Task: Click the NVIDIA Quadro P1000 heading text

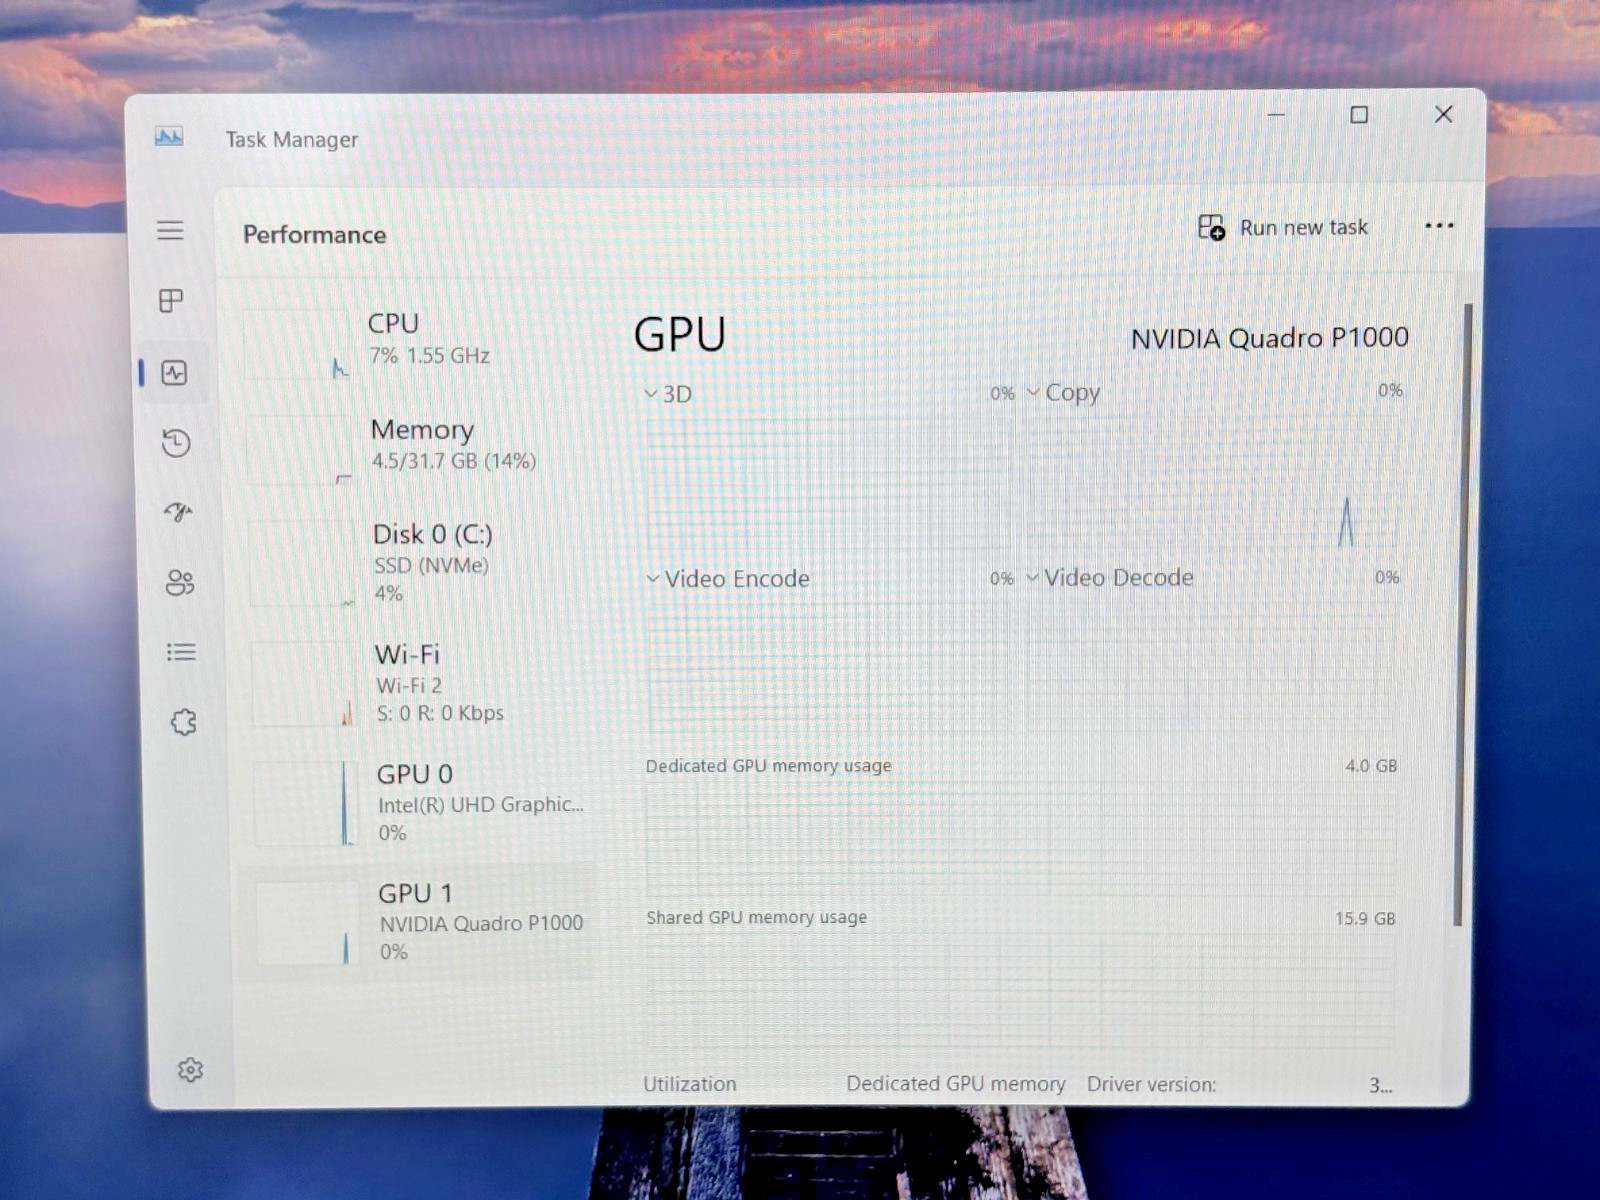Action: click(1269, 338)
